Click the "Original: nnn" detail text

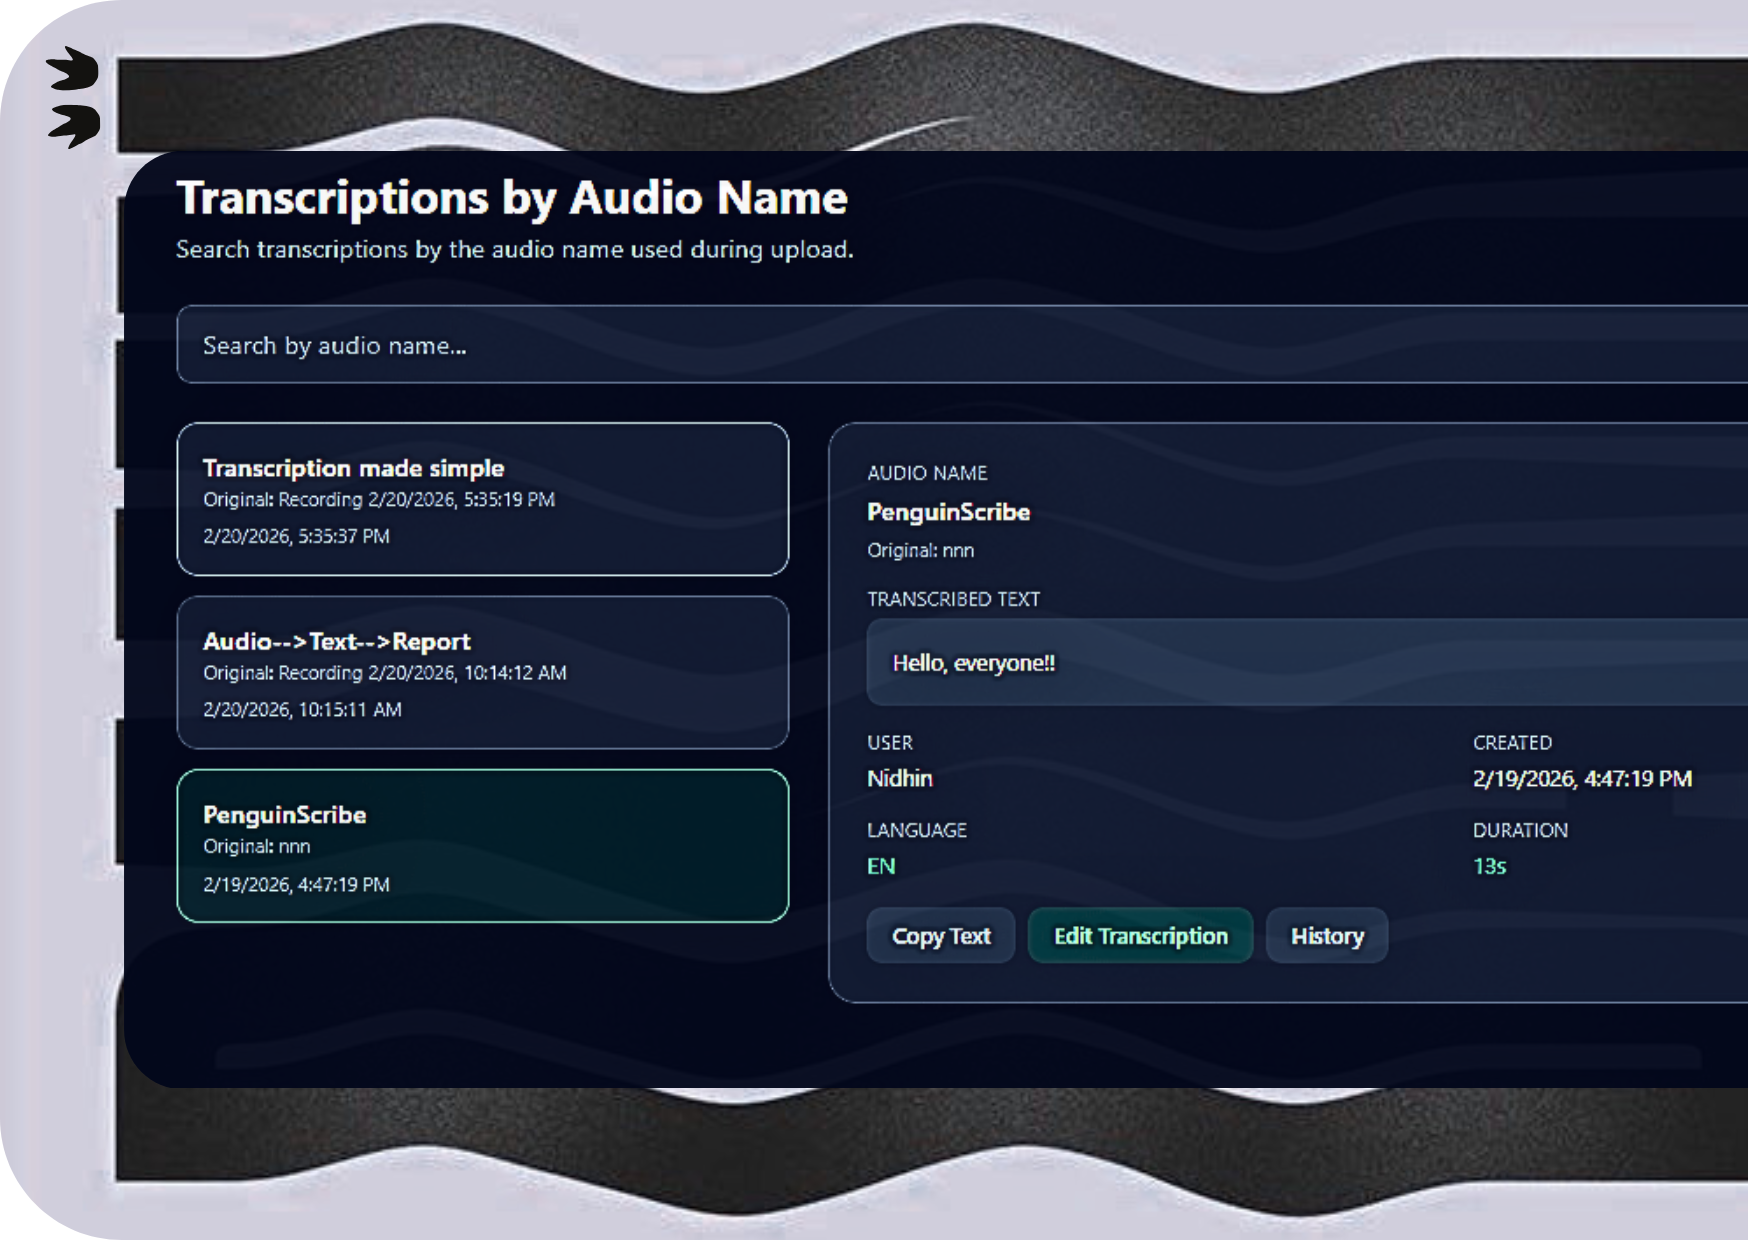point(919,550)
